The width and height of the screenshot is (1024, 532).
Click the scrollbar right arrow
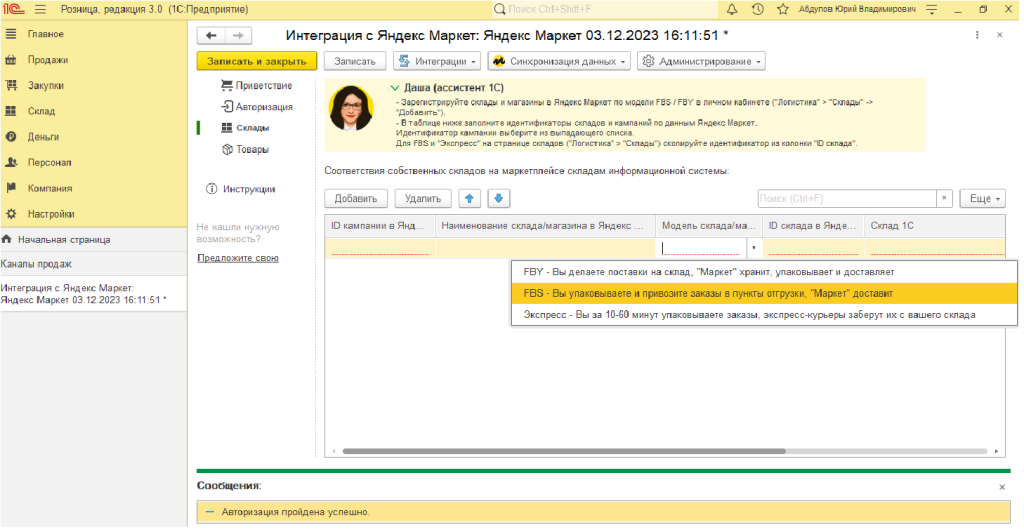997,451
